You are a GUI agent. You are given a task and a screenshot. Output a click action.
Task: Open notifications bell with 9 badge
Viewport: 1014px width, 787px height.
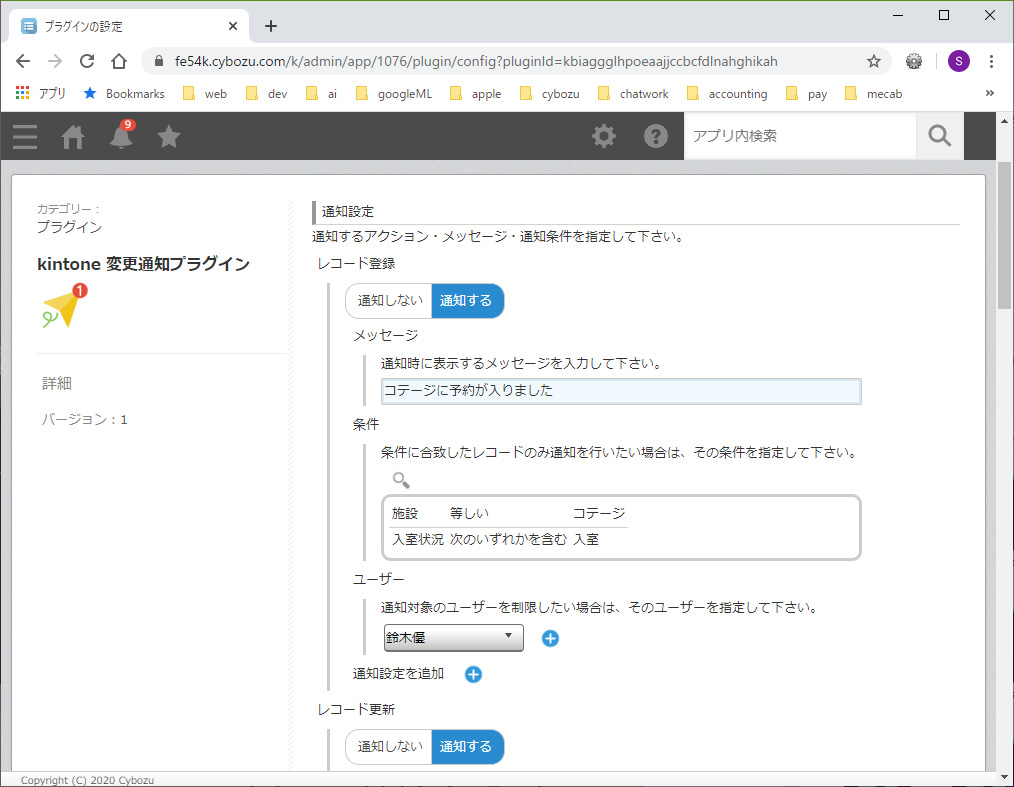pyautogui.click(x=121, y=135)
